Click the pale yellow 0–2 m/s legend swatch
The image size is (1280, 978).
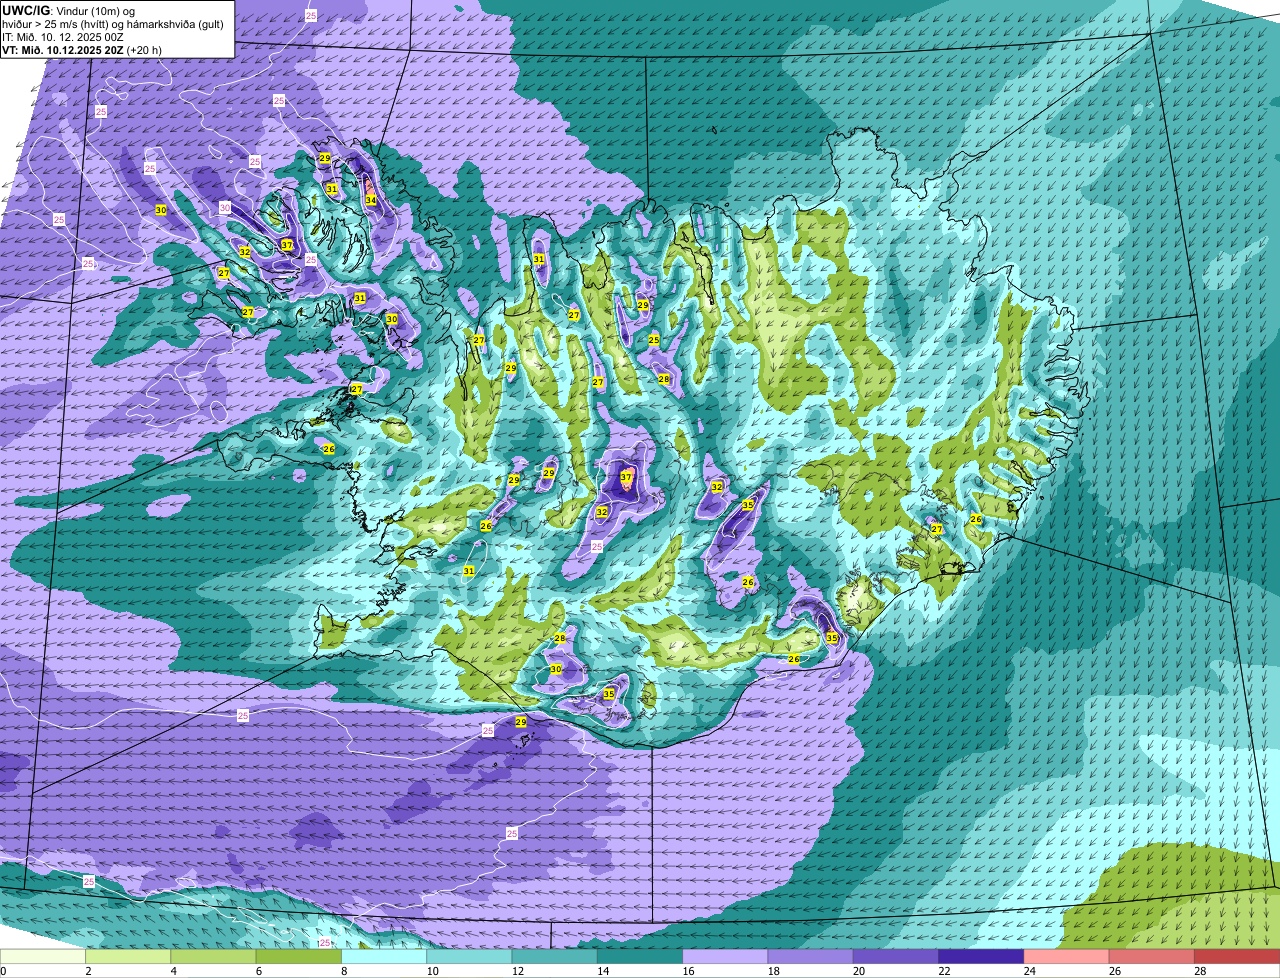[x=43, y=956]
